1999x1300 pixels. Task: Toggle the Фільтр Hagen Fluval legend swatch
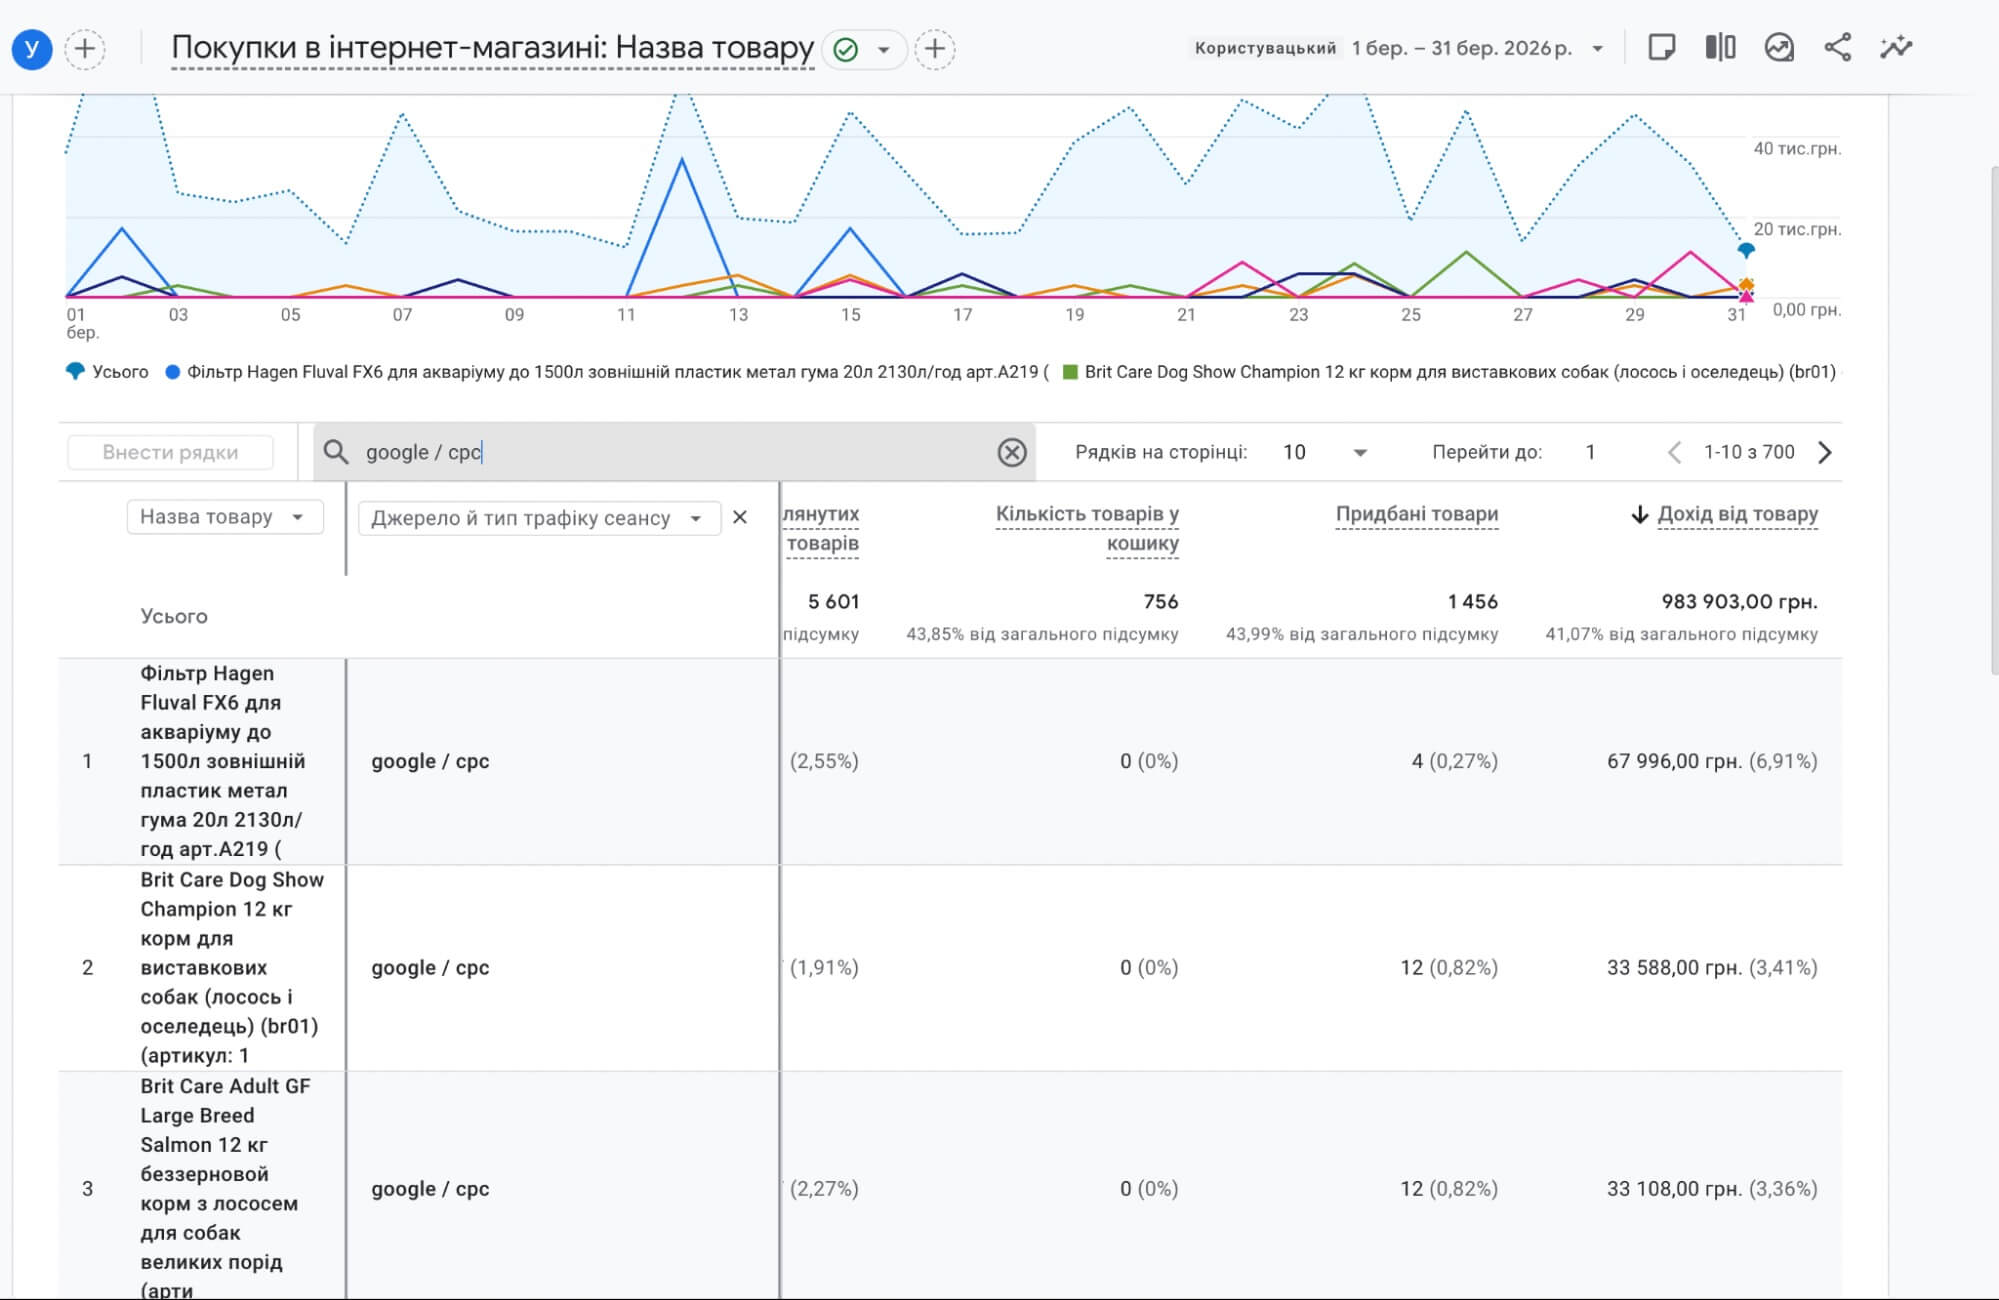pos(172,372)
